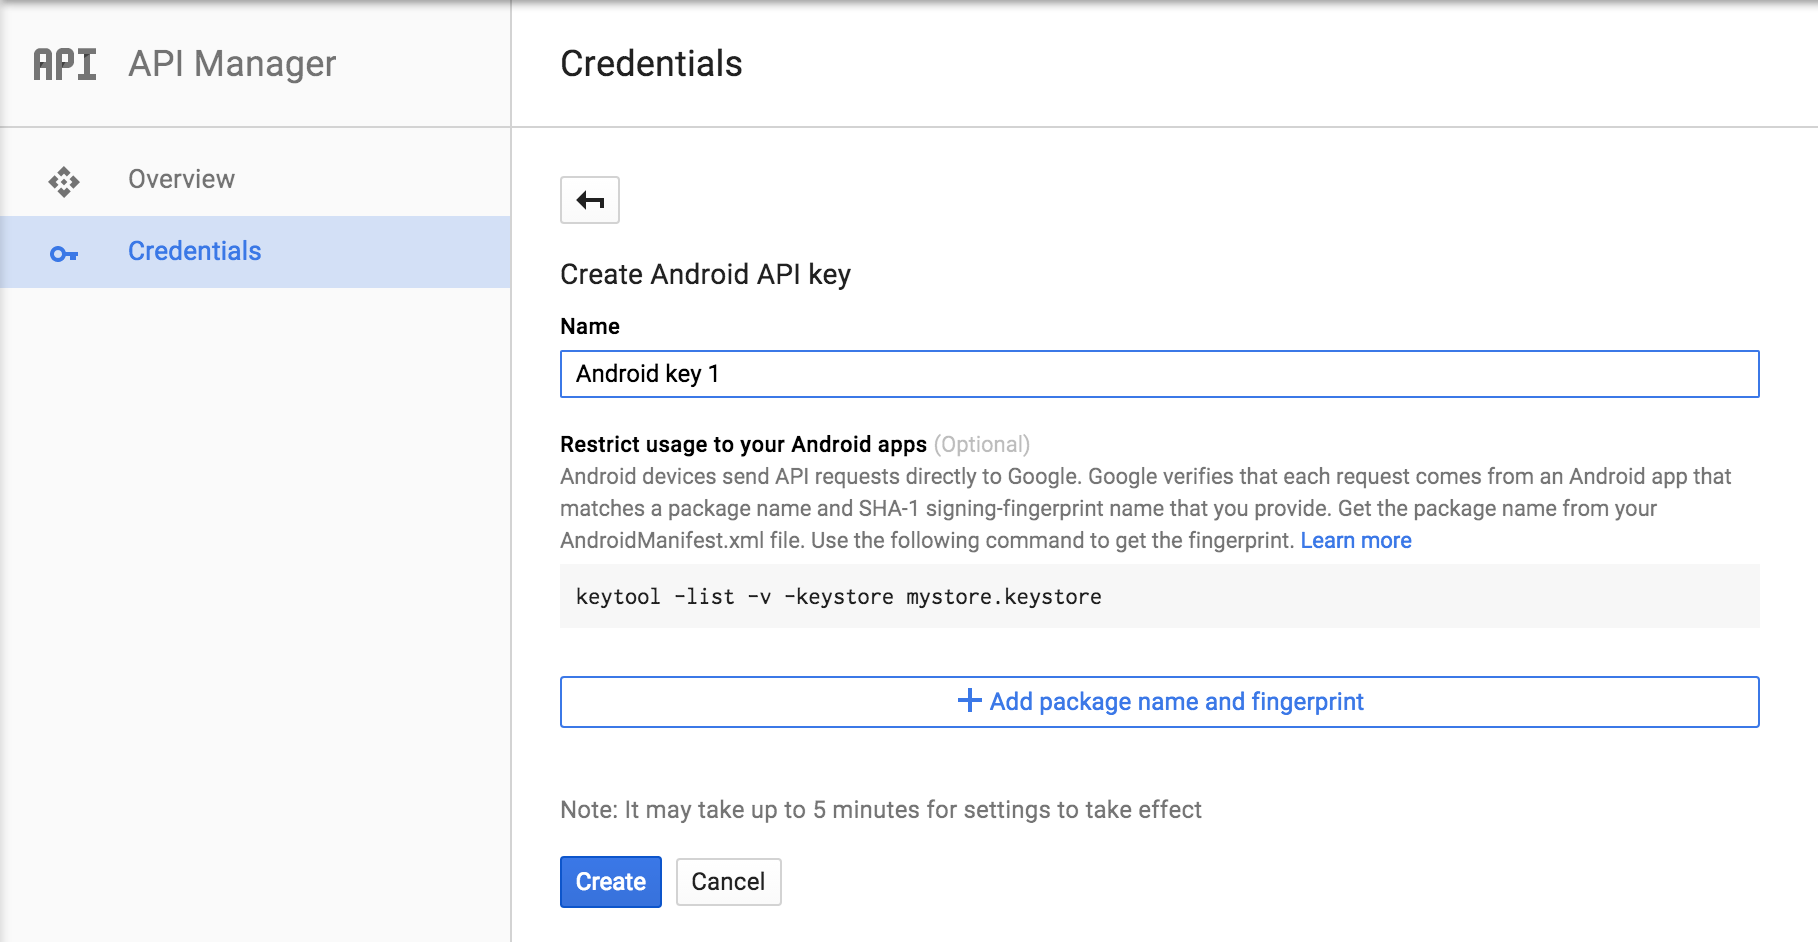1818x942 pixels.
Task: Click the 5 minutes settings note text
Action: click(x=880, y=810)
